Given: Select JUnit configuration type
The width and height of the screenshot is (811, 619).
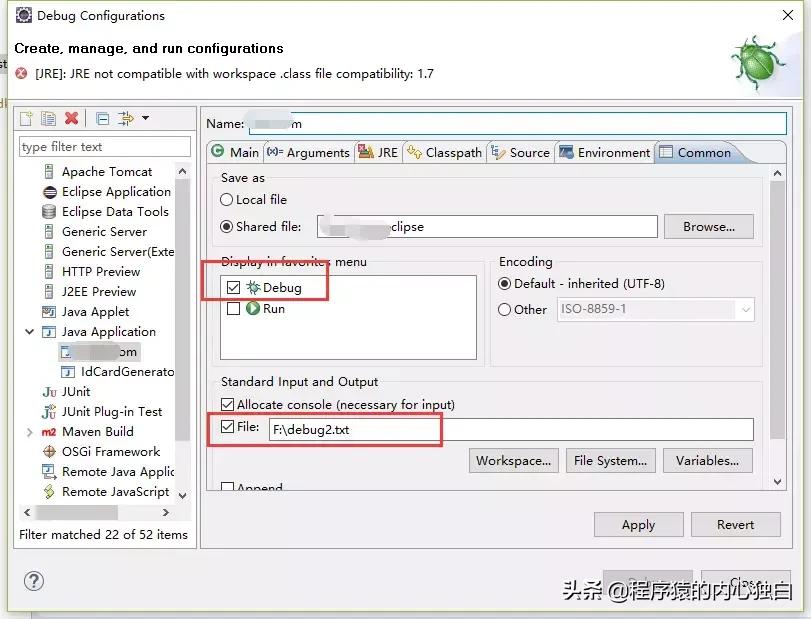Looking at the screenshot, I should point(76,392).
